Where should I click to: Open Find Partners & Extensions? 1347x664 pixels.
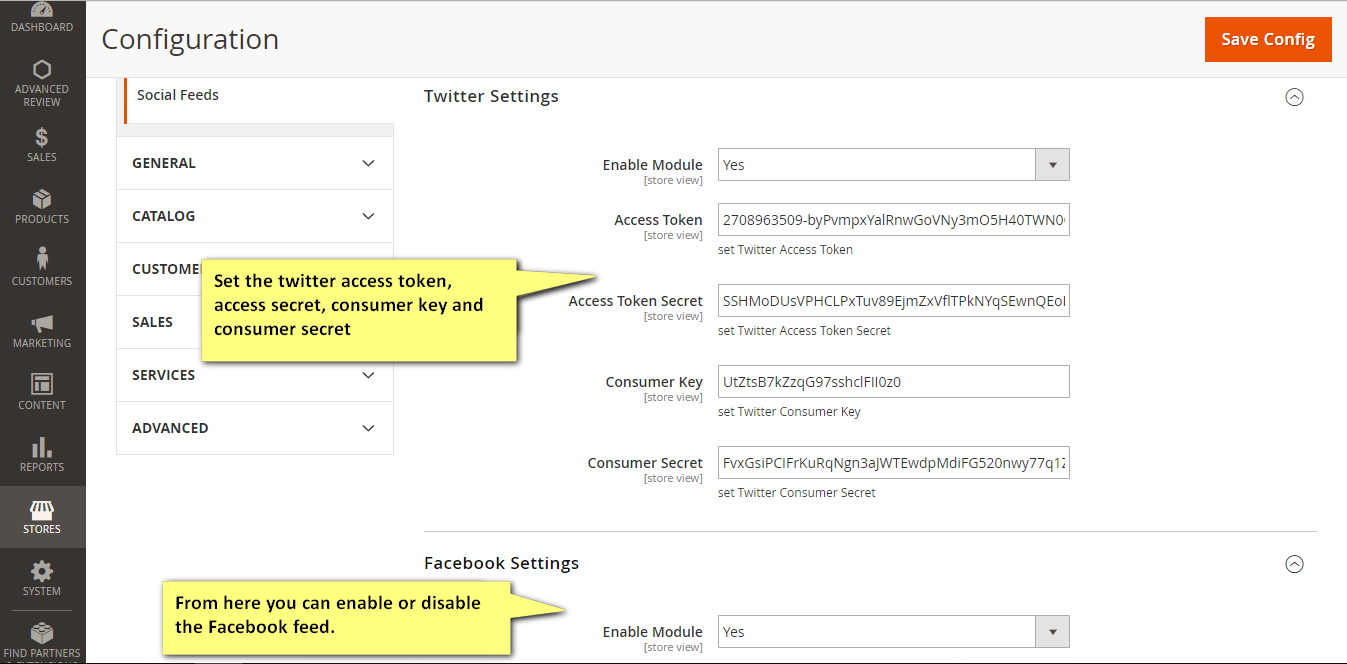click(41, 640)
